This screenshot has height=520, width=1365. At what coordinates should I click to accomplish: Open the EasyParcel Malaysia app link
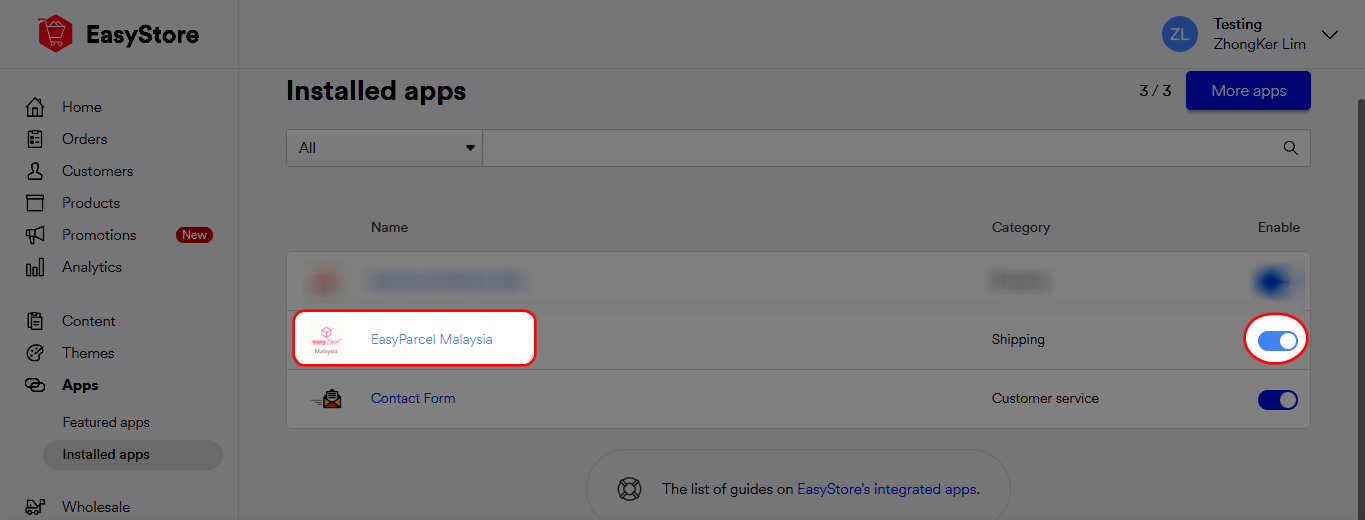pyautogui.click(x=432, y=339)
